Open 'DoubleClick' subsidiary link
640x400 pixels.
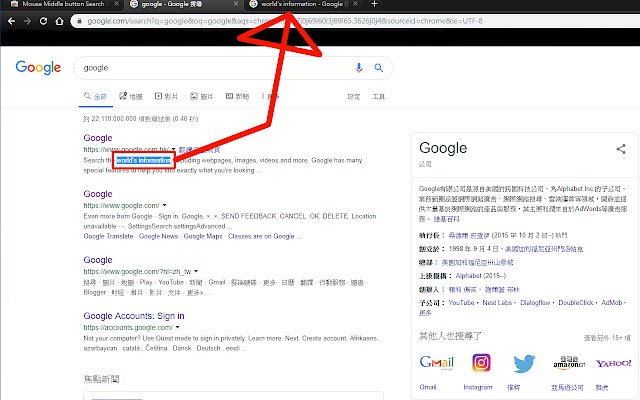pos(576,303)
